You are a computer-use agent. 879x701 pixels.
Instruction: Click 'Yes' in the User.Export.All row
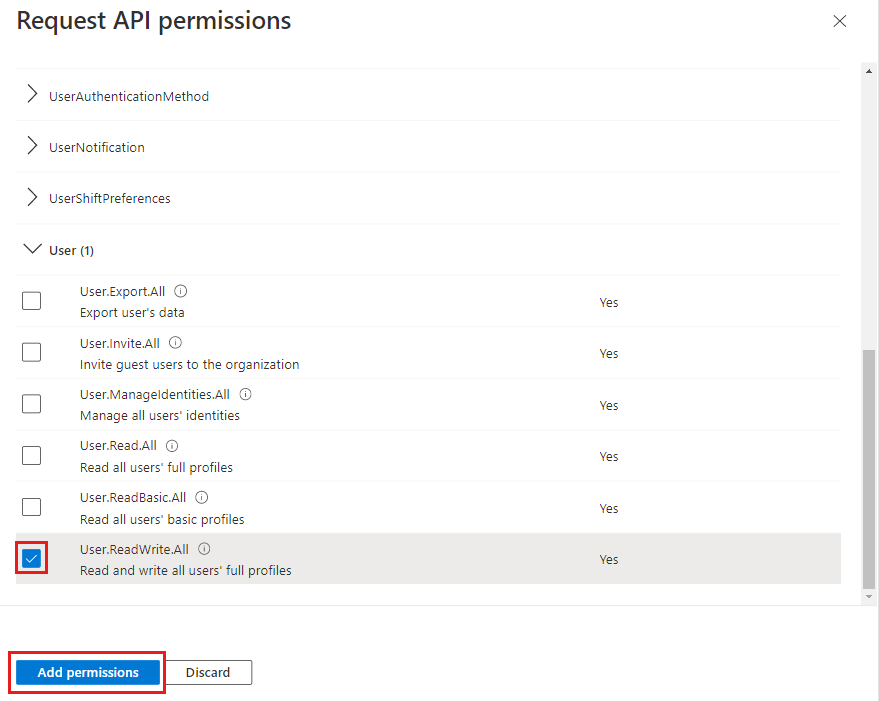tap(609, 303)
